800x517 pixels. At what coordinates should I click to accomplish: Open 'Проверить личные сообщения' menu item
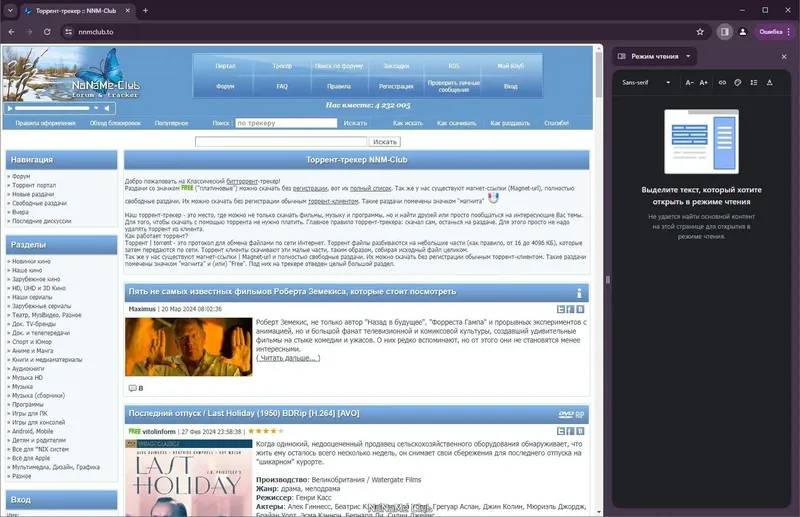coord(454,86)
